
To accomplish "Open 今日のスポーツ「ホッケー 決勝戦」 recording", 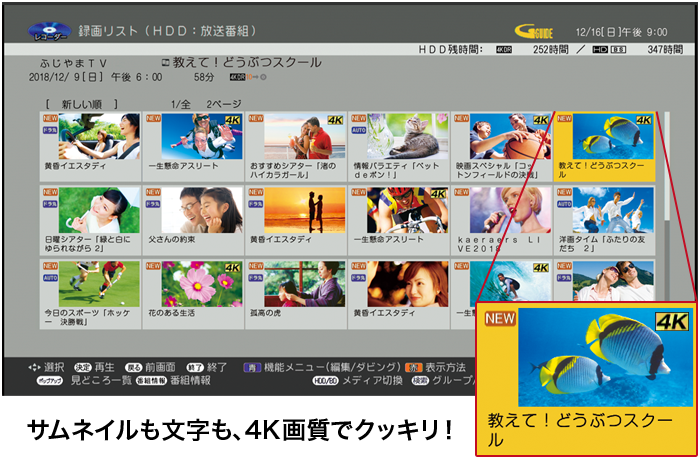I will 90,294.
